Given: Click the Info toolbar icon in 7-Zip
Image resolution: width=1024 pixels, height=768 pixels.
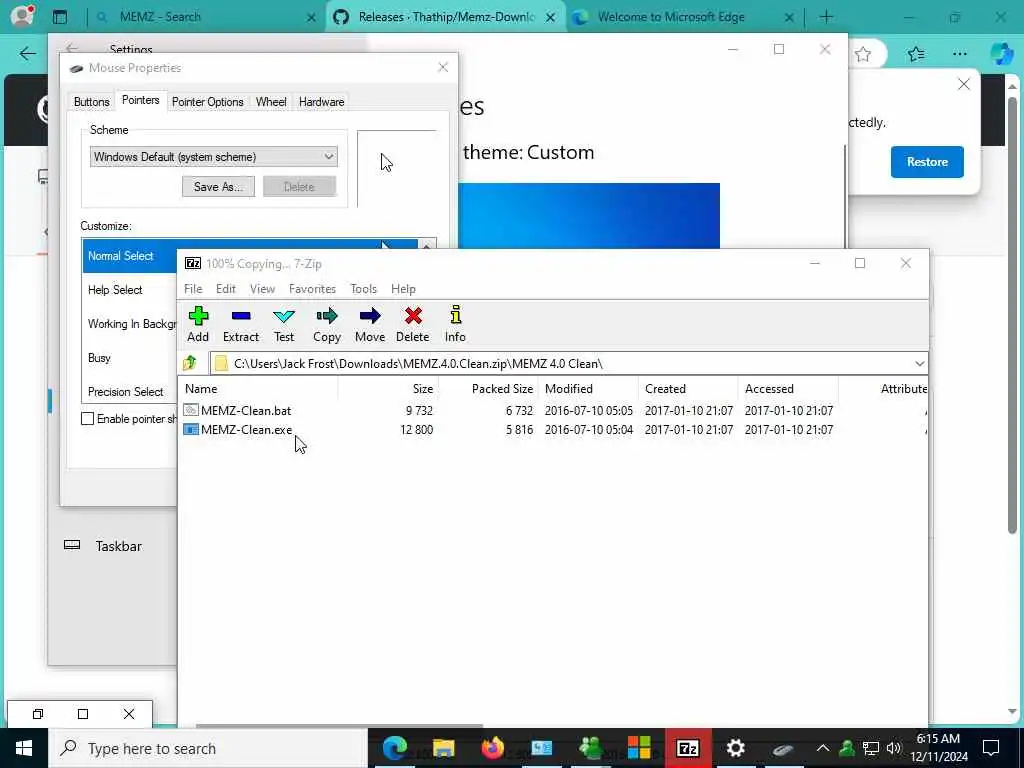Looking at the screenshot, I should (455, 324).
